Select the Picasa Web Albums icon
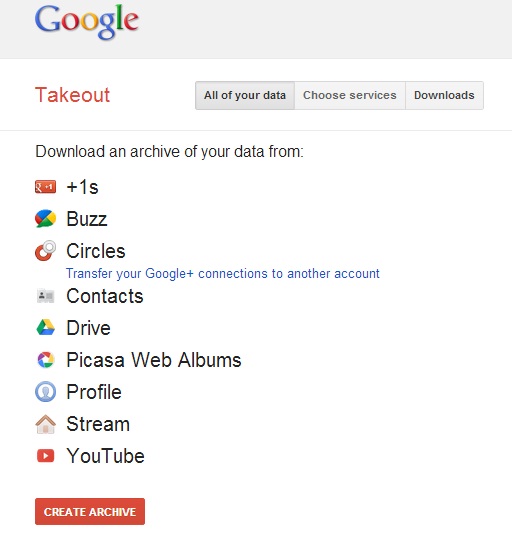The image size is (512, 543). click(45, 360)
